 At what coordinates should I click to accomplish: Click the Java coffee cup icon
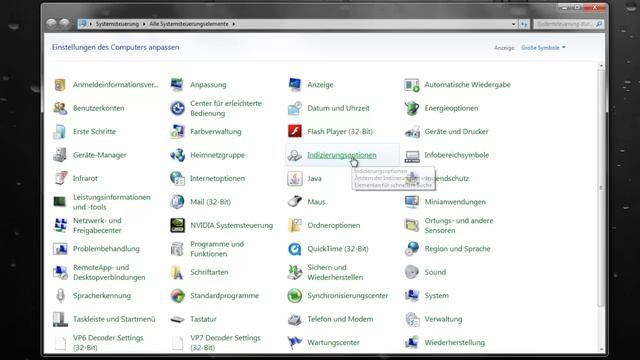click(294, 178)
